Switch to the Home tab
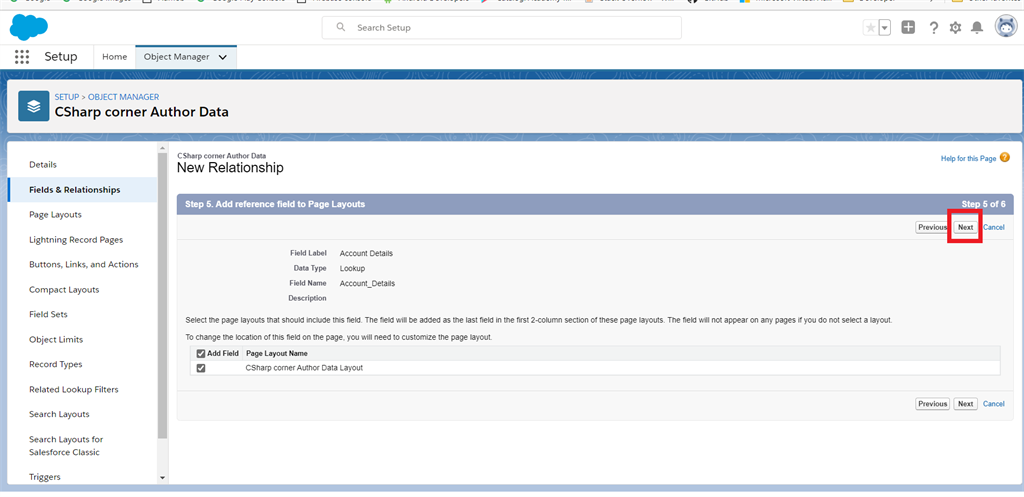 (x=114, y=57)
